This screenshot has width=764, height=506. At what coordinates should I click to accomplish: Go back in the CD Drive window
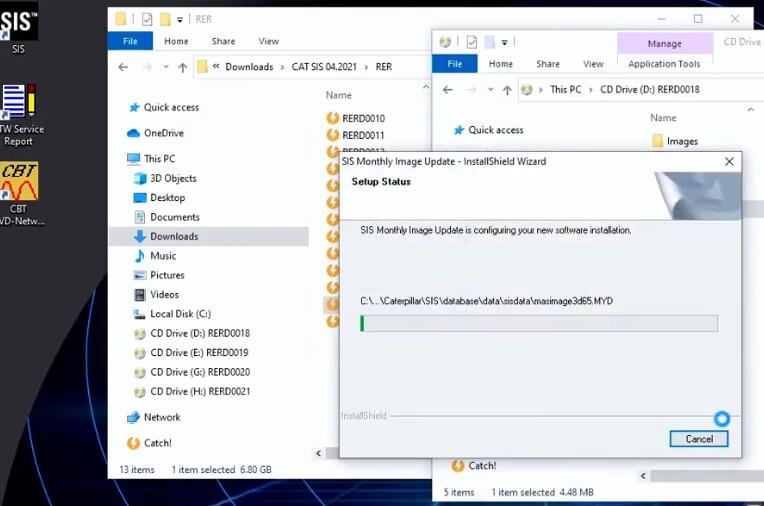coord(448,90)
